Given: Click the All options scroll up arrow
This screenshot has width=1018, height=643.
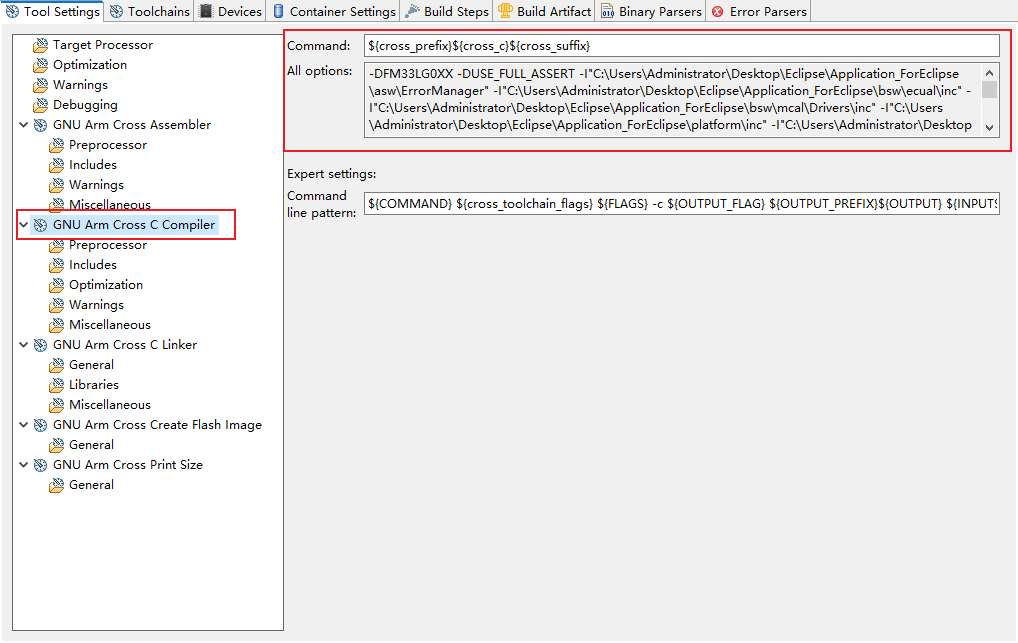Looking at the screenshot, I should (x=989, y=73).
